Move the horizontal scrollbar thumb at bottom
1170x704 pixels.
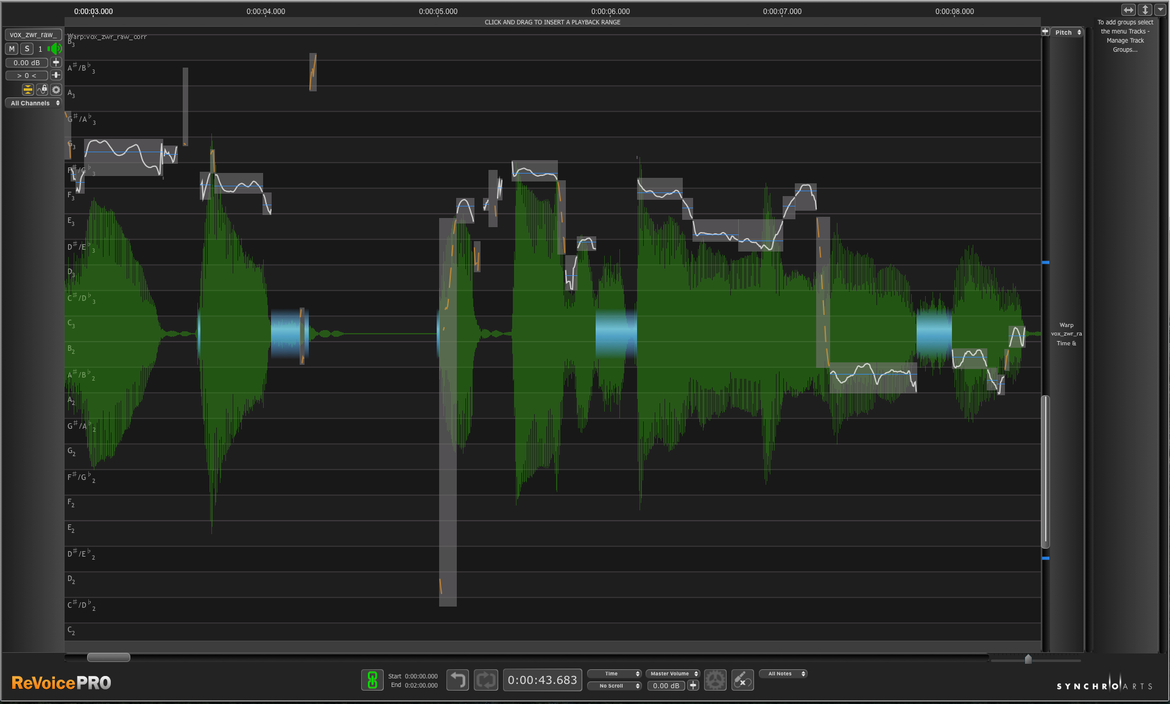[x=109, y=658]
